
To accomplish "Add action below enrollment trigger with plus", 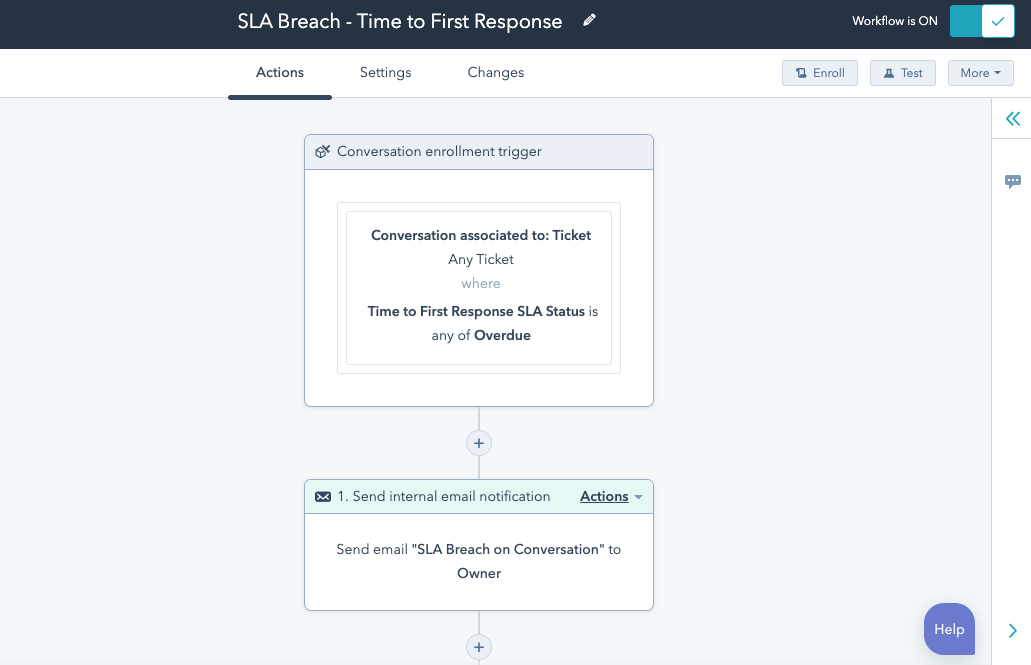I will [479, 443].
